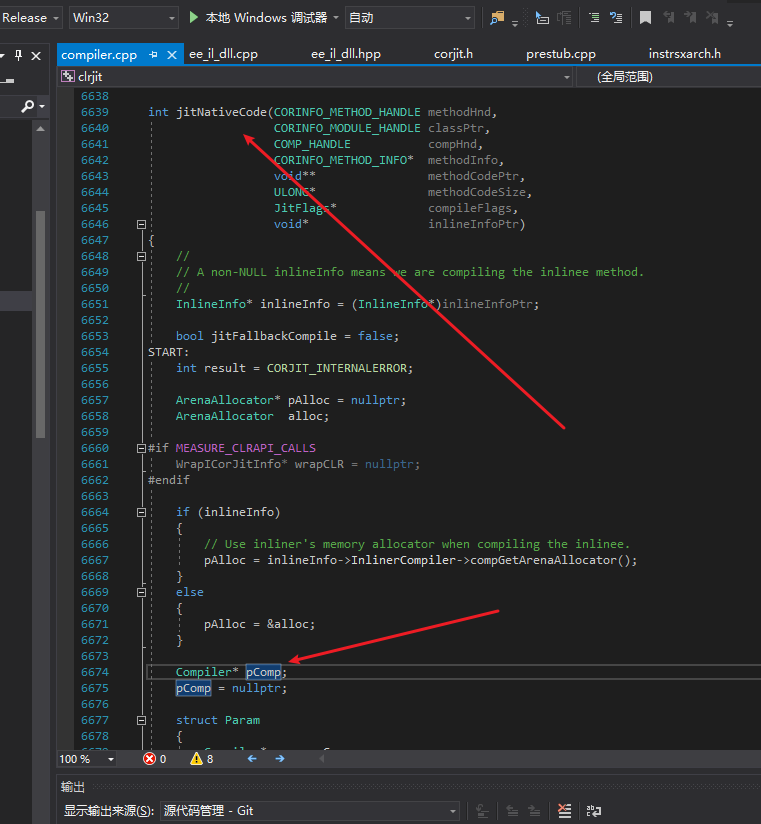Open the Release configuration dropdown

(30, 18)
